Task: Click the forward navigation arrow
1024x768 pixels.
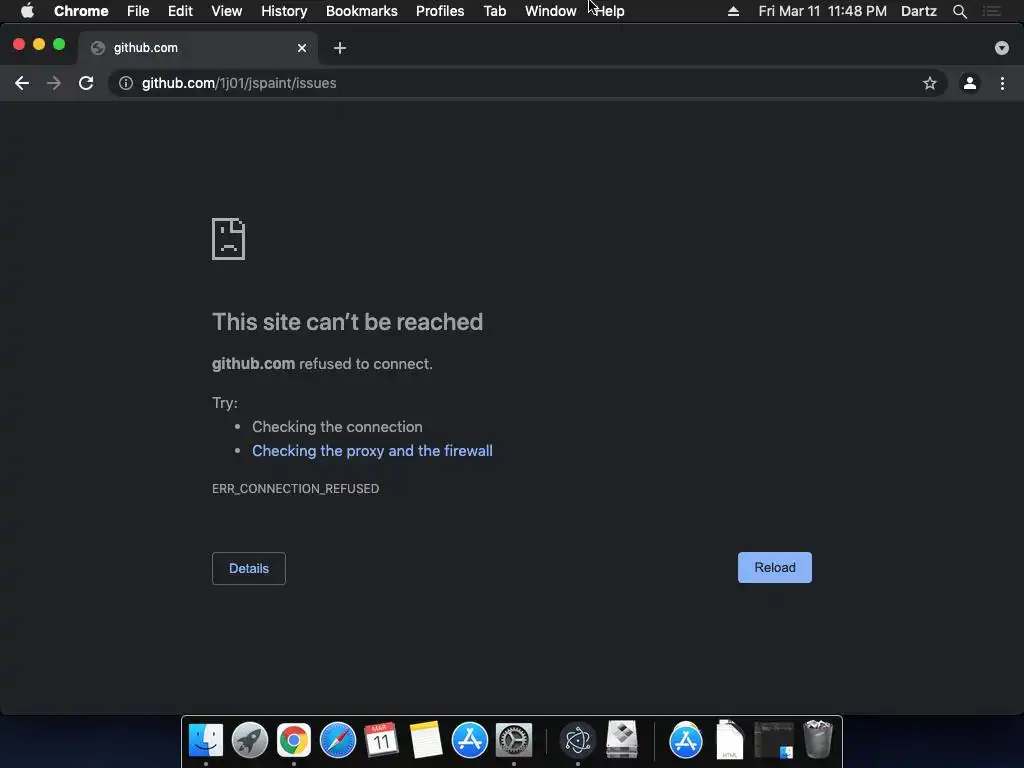Action: tap(54, 83)
